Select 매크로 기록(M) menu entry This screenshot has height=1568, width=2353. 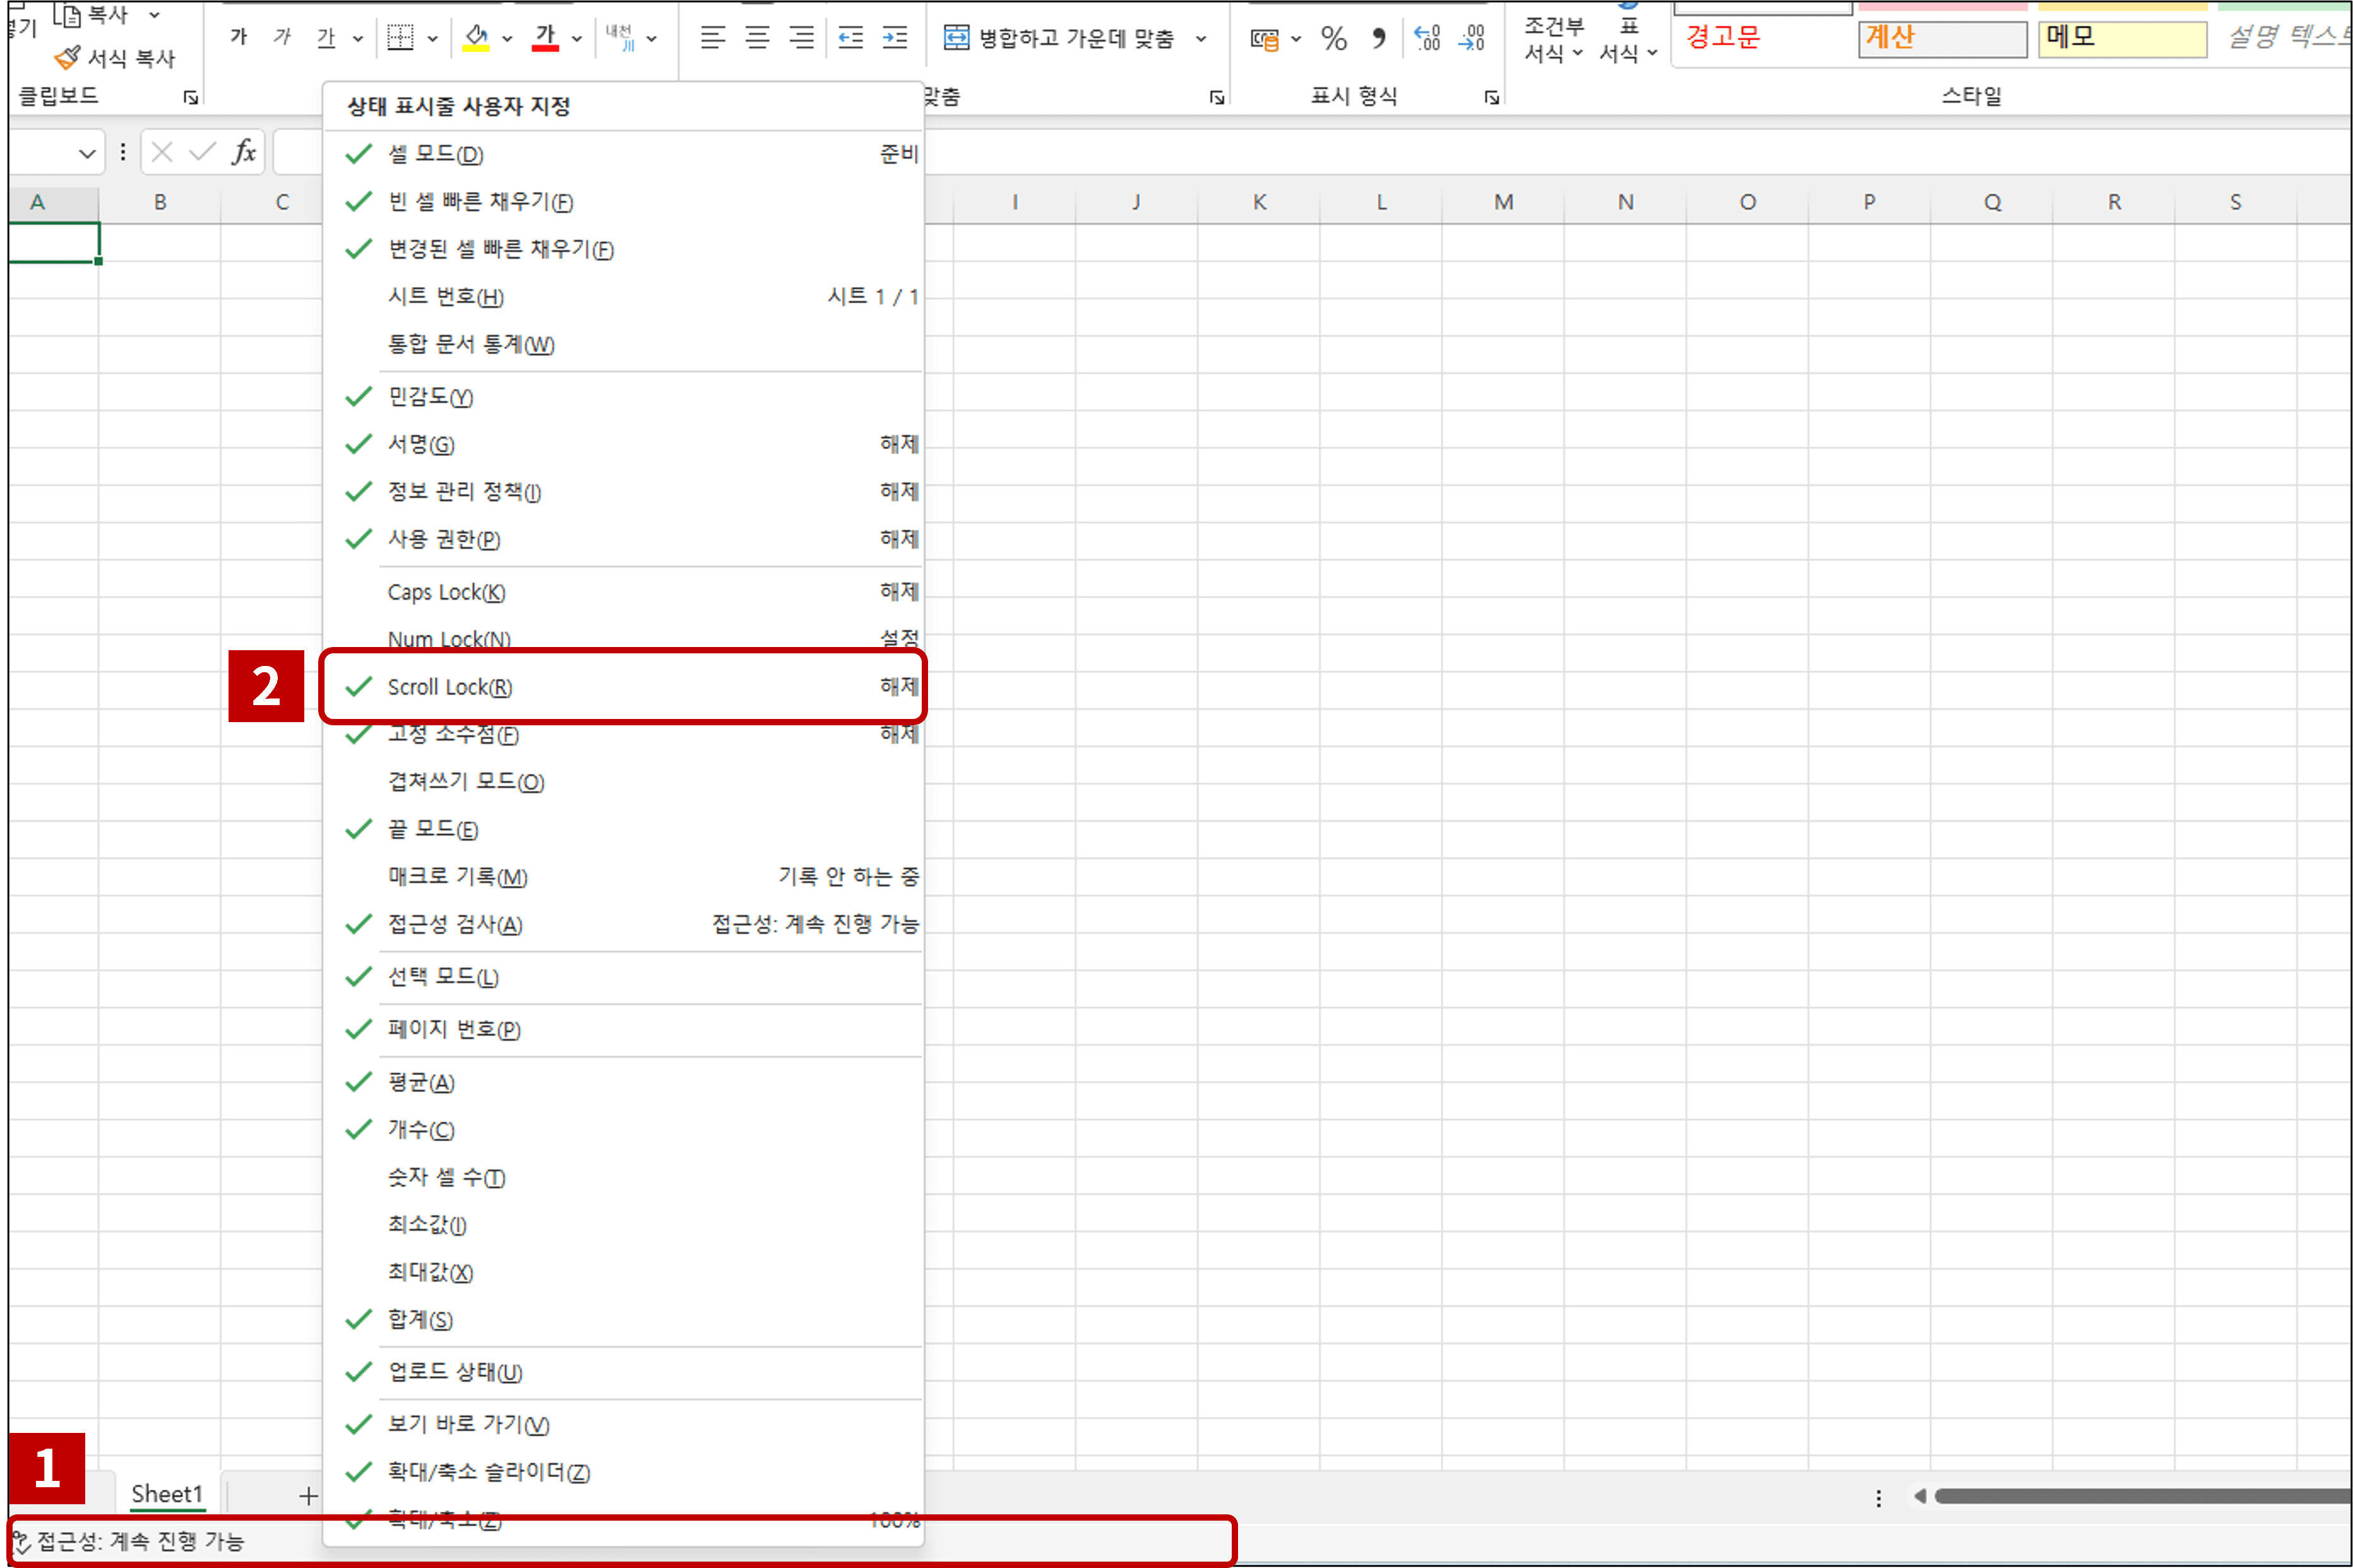pos(457,877)
